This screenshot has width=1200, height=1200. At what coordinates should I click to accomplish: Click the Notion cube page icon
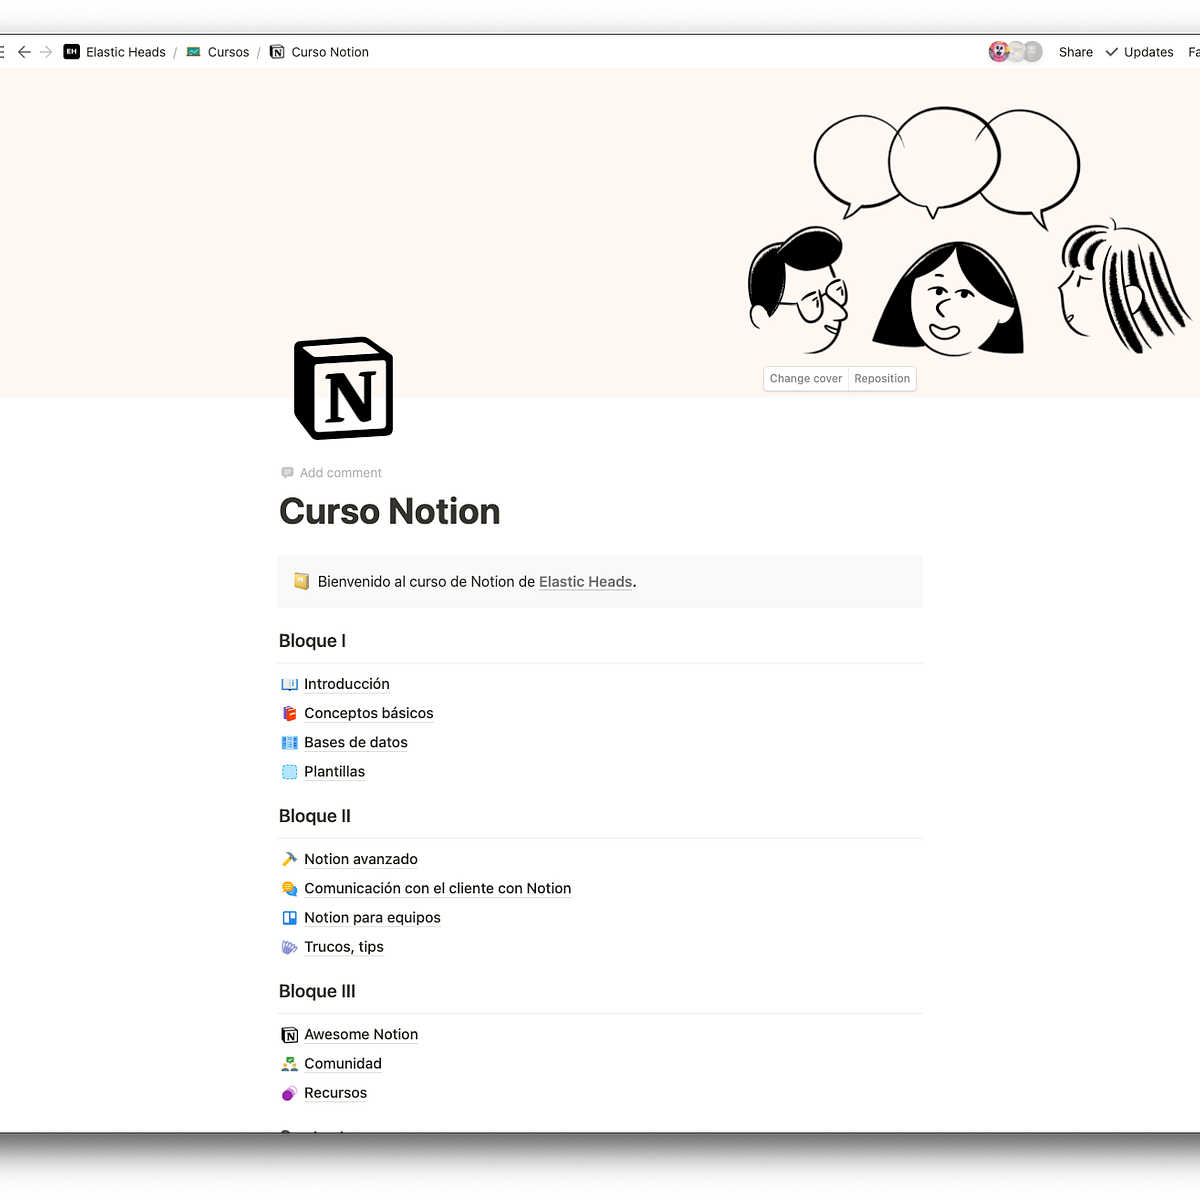342,388
